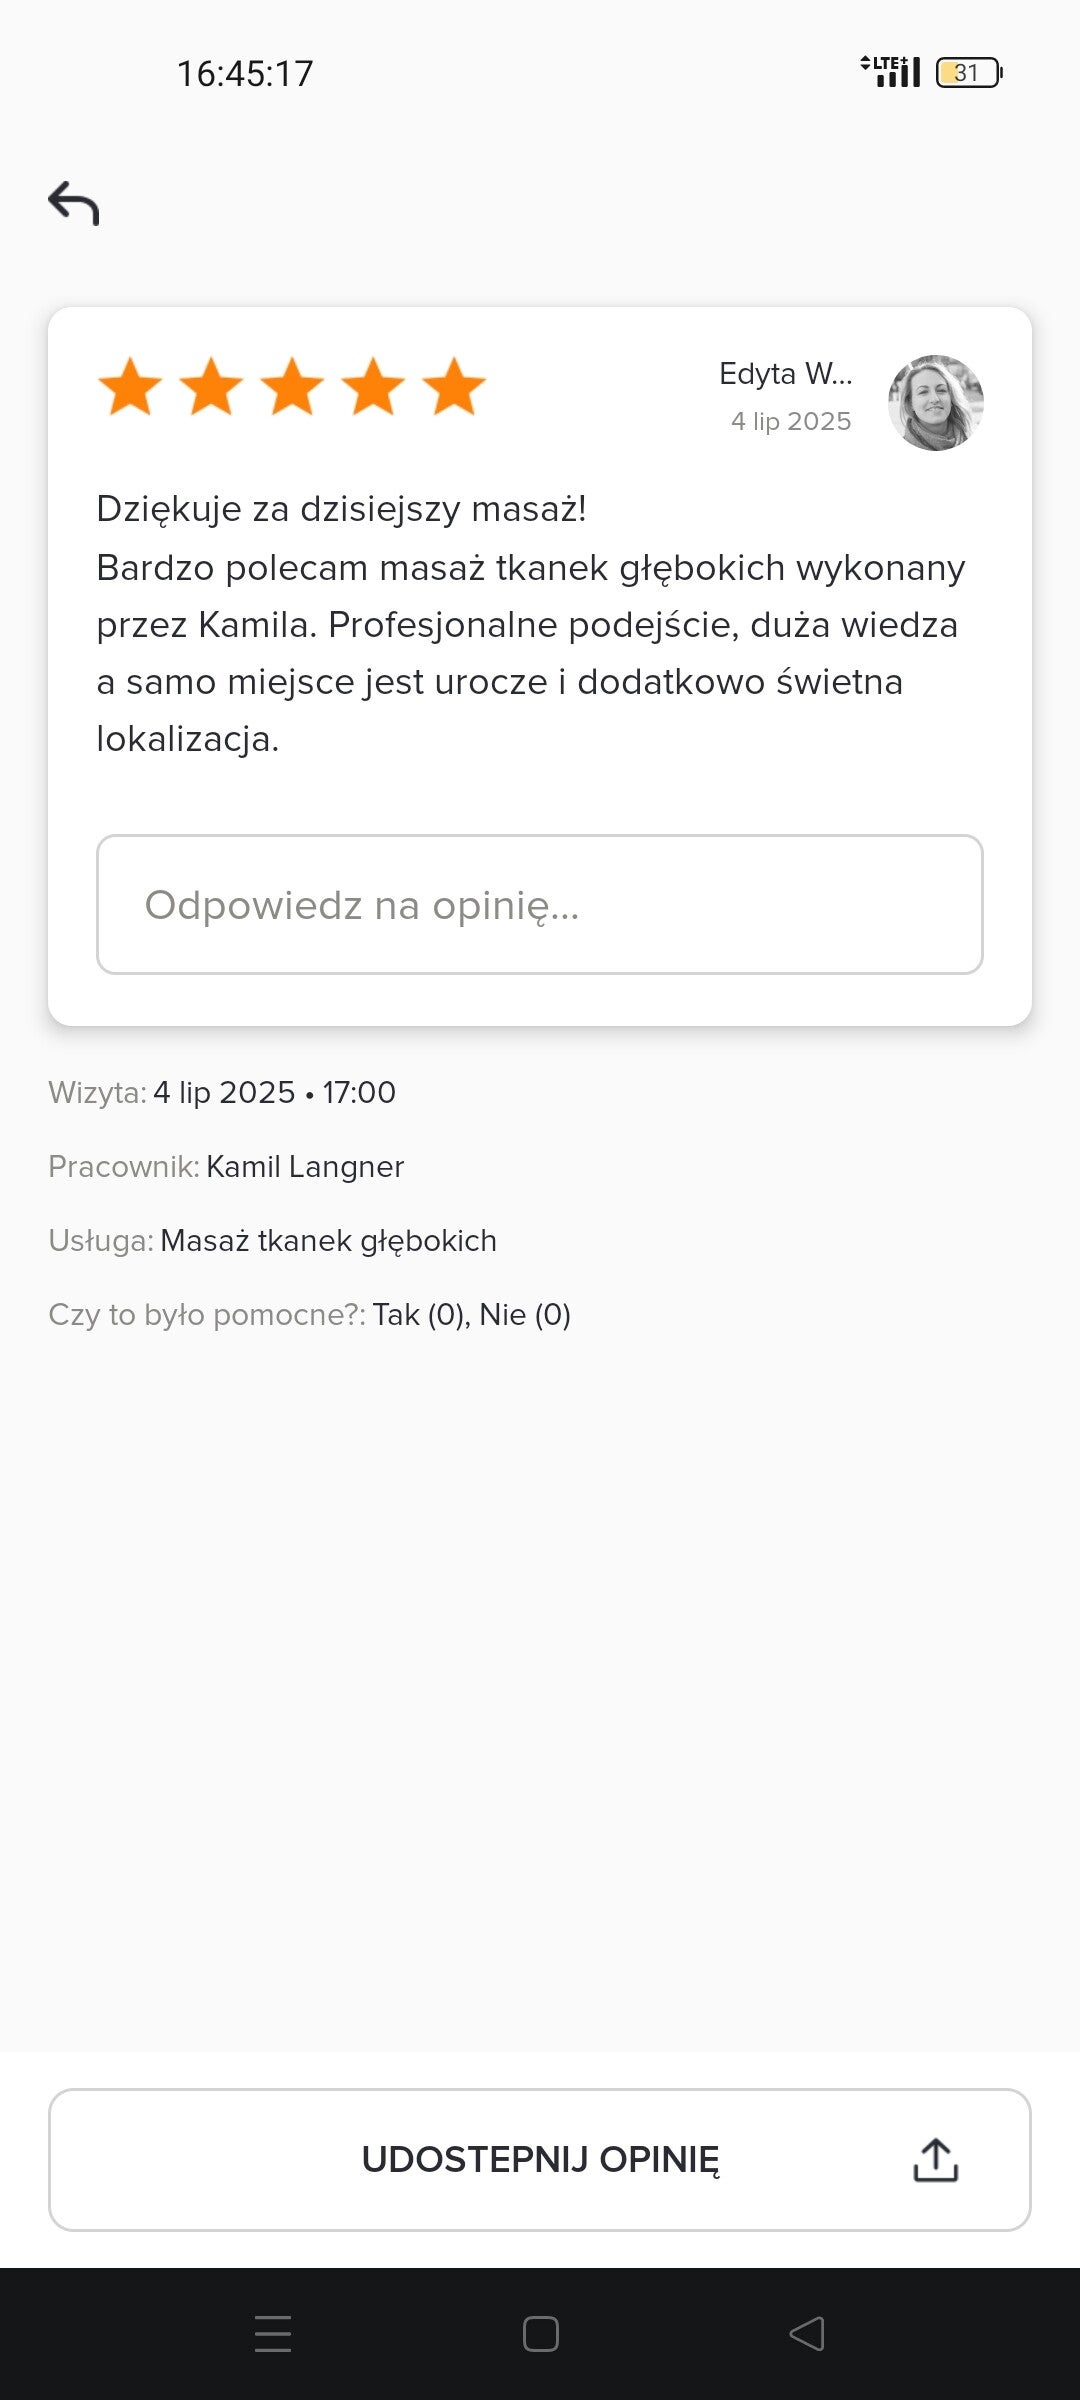
Task: Tap employee name Kamil Langner
Action: coord(305,1167)
